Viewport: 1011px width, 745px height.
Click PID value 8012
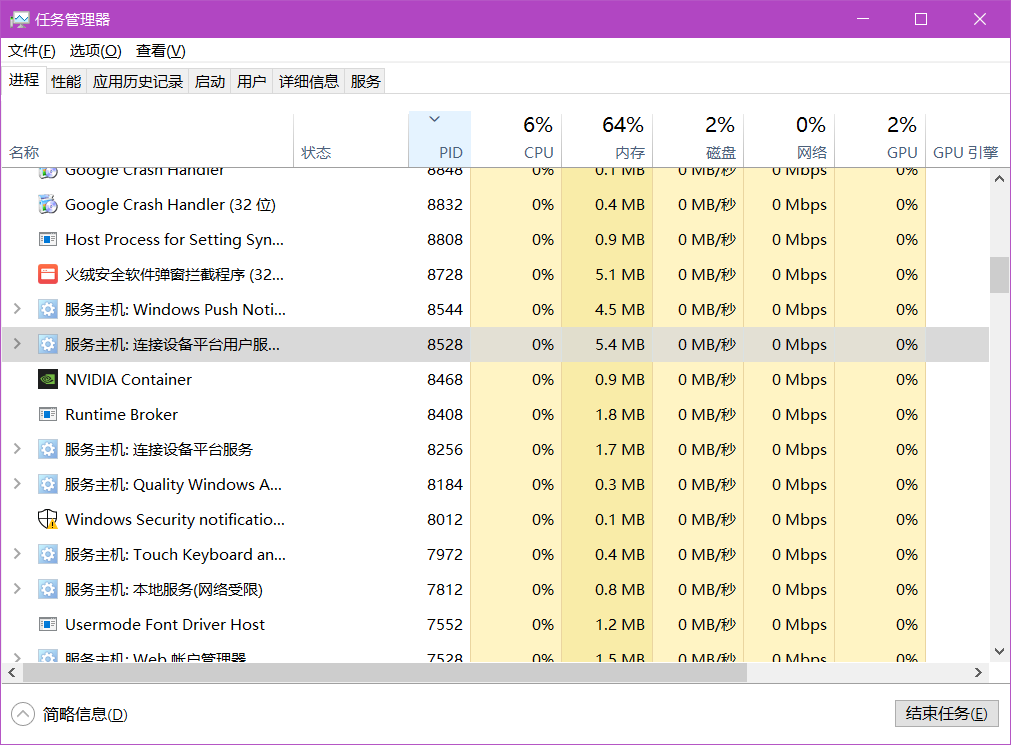point(445,519)
